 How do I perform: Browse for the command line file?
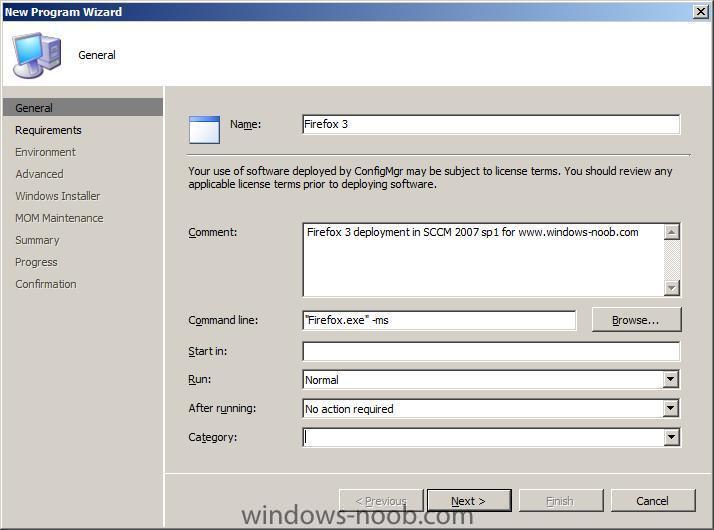pos(636,320)
